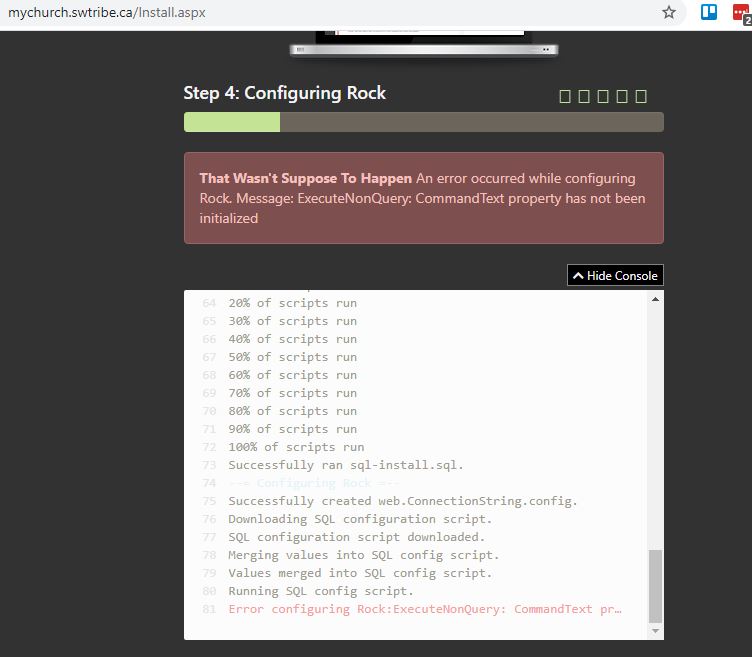Click the laptop image at page top
The height and width of the screenshot is (657, 752).
pyautogui.click(x=424, y=44)
